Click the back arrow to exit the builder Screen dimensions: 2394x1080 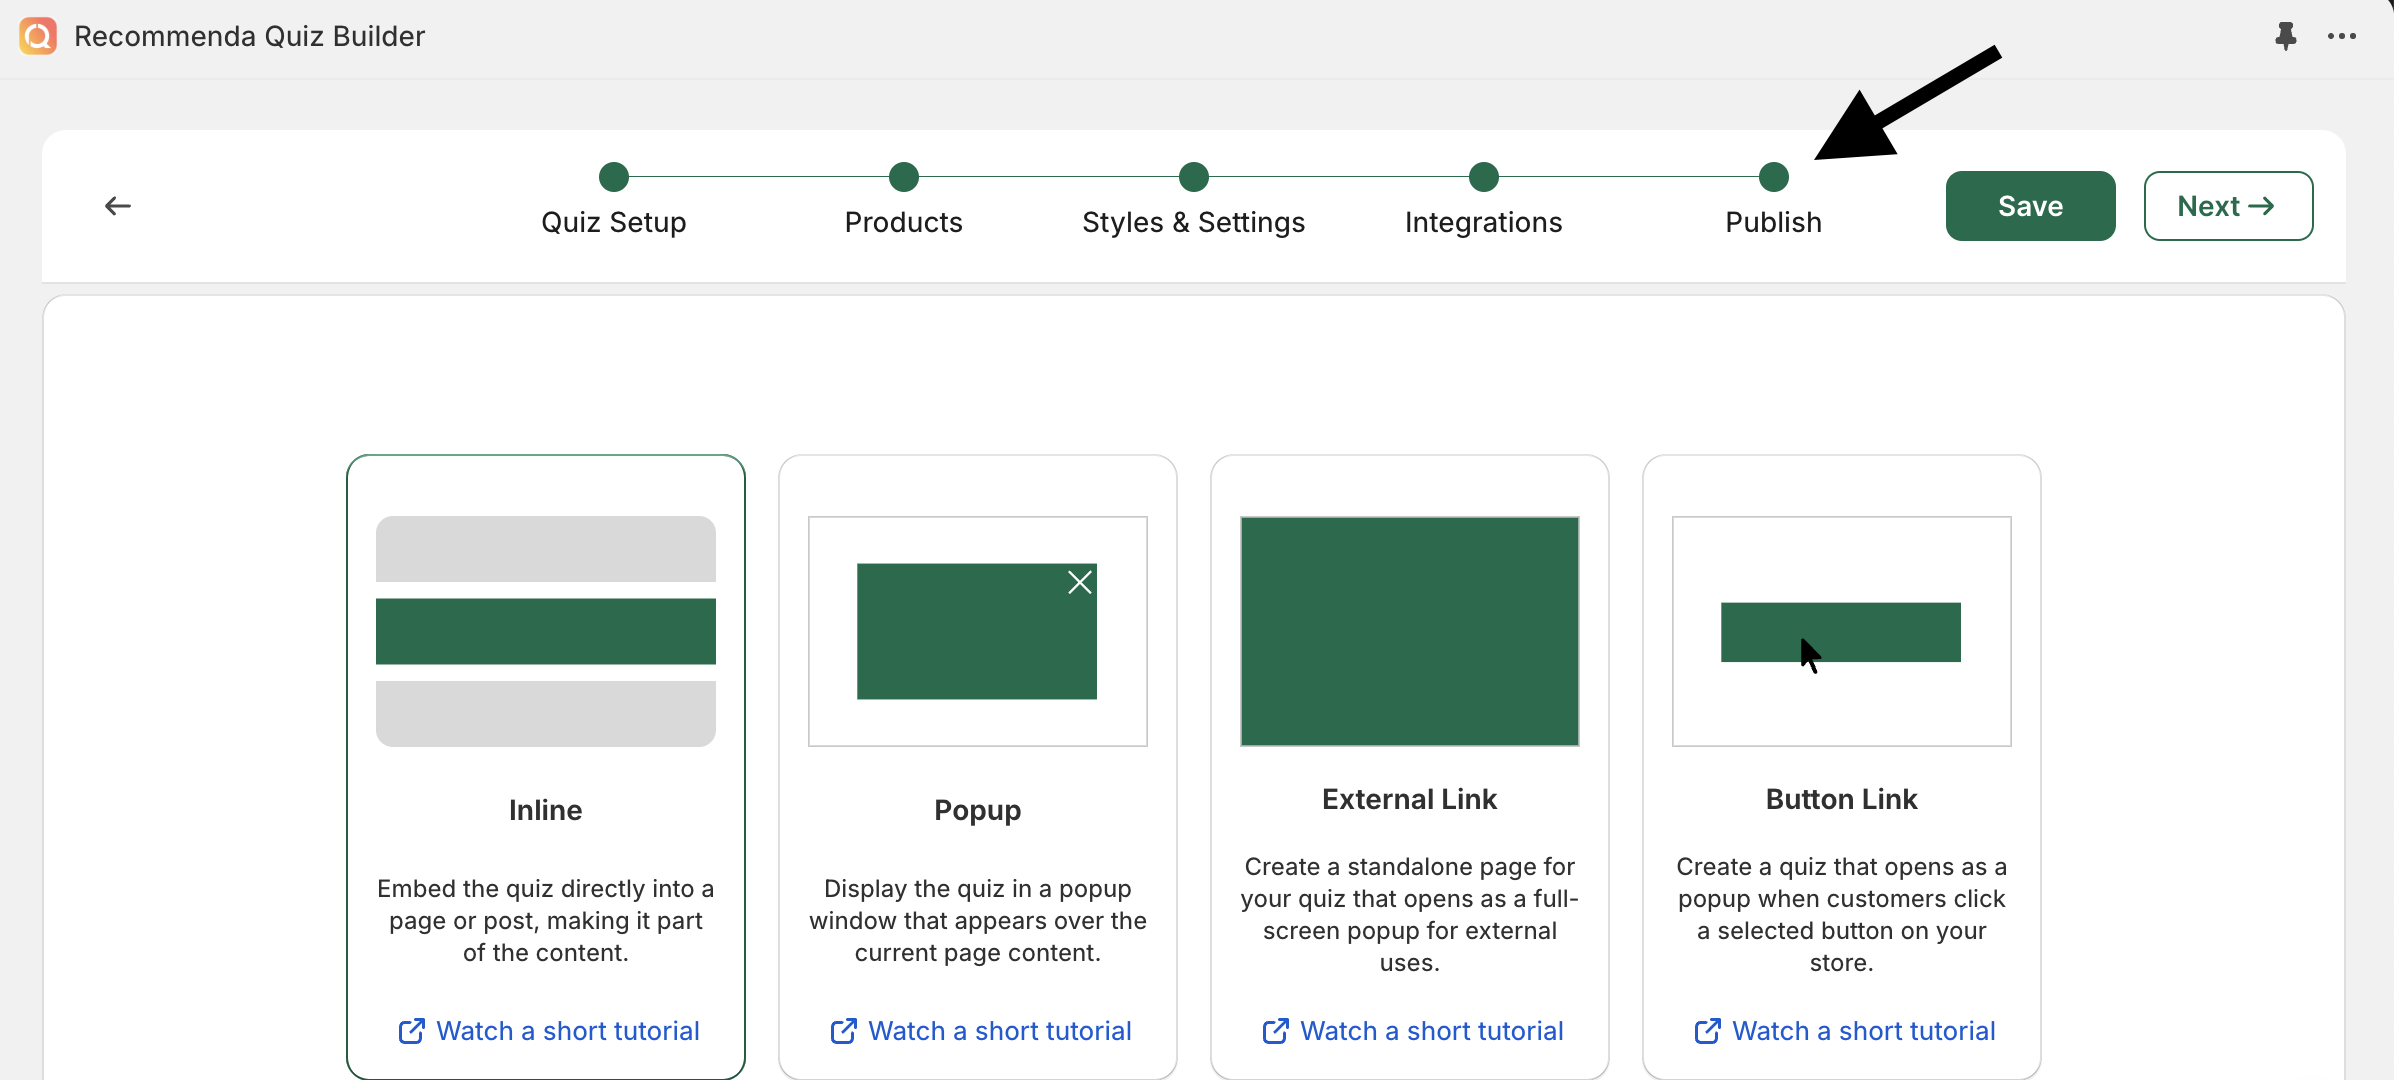click(117, 205)
